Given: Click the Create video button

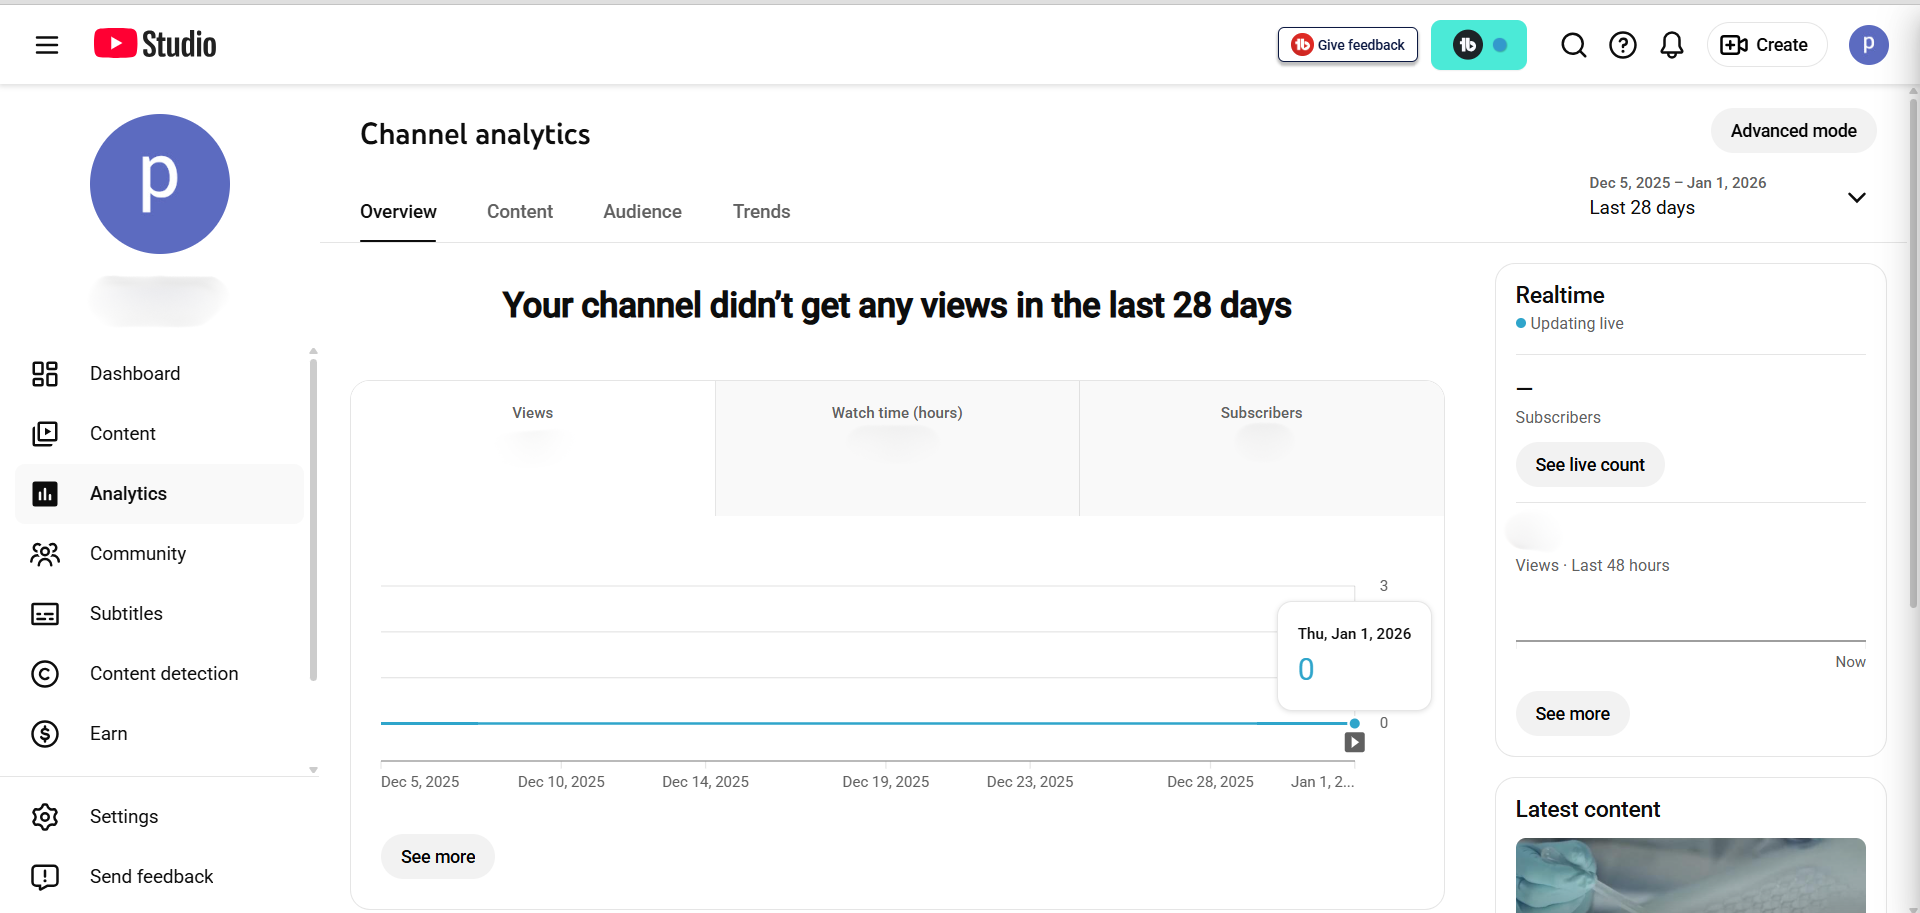Looking at the screenshot, I should [x=1766, y=45].
